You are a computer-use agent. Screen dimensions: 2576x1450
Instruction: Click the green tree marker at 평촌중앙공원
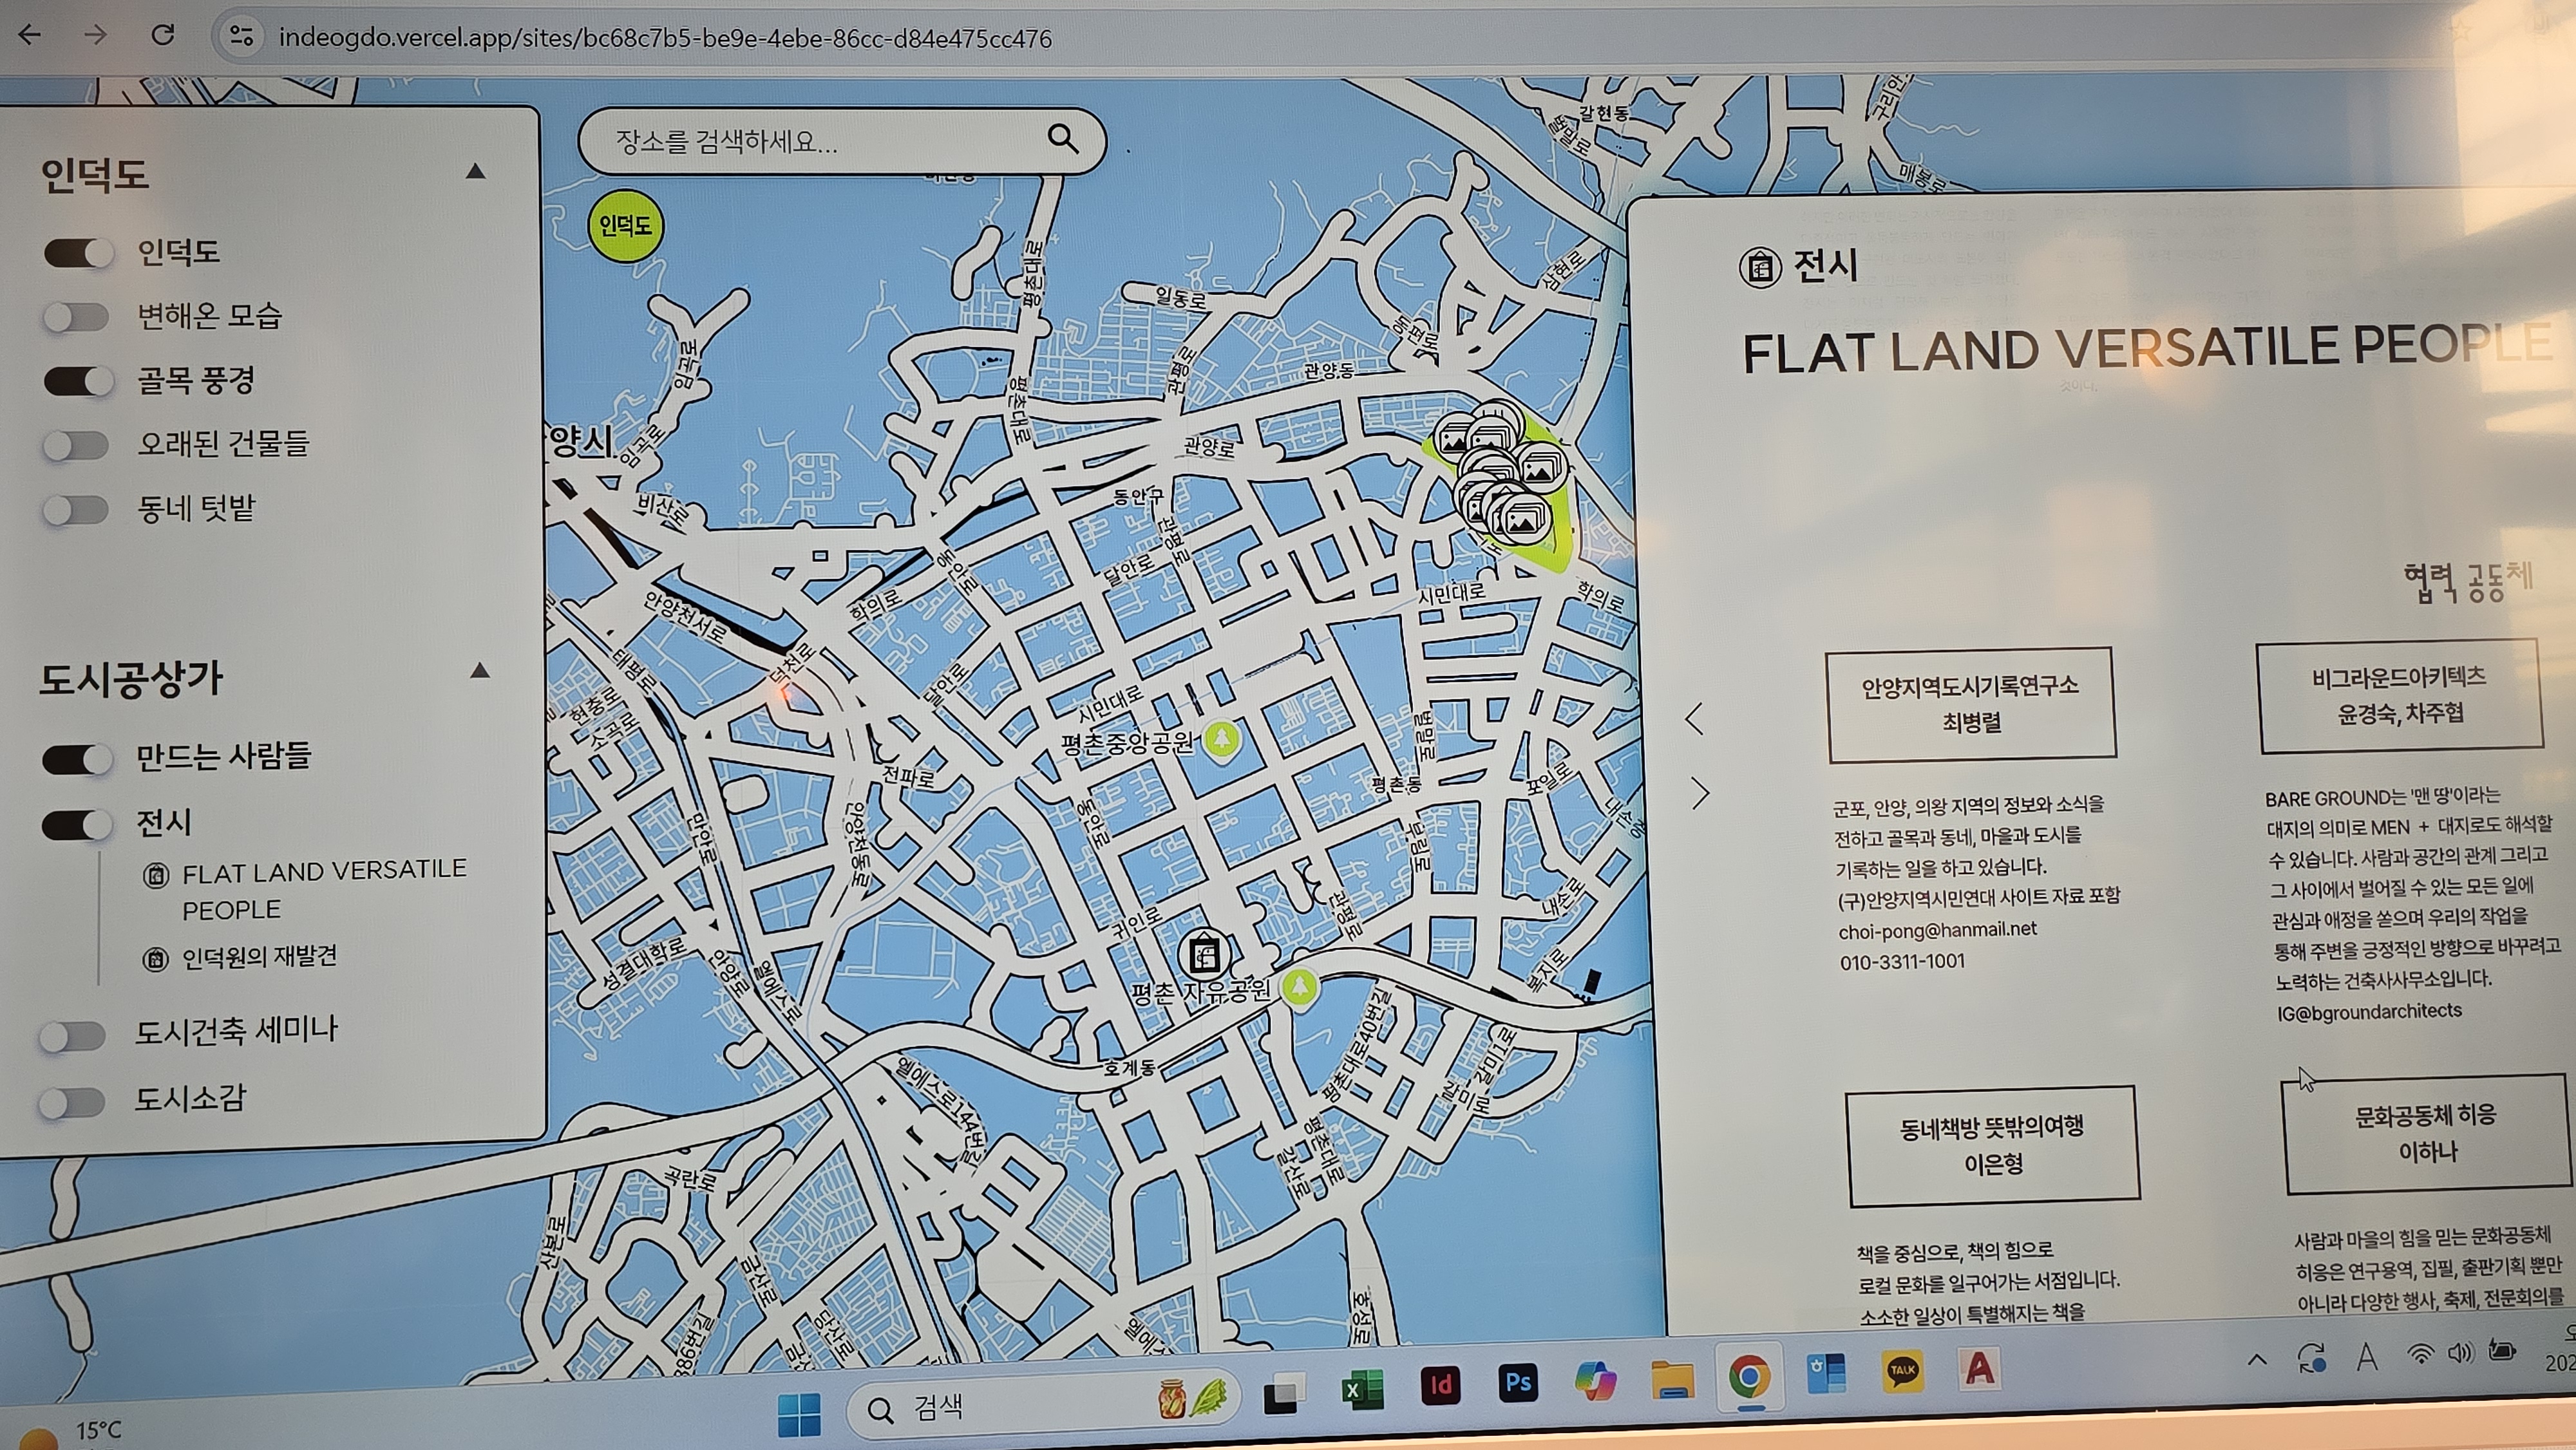coord(1221,740)
